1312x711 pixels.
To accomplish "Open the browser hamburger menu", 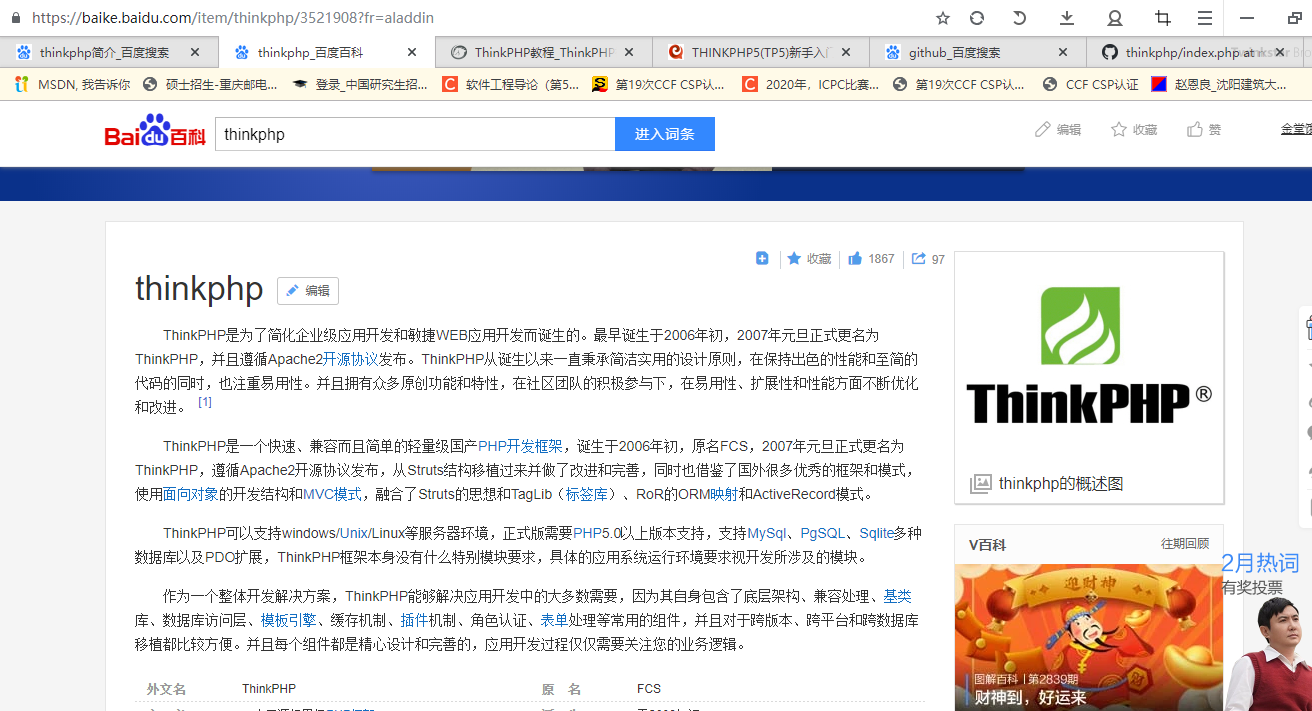I will 1205,18.
